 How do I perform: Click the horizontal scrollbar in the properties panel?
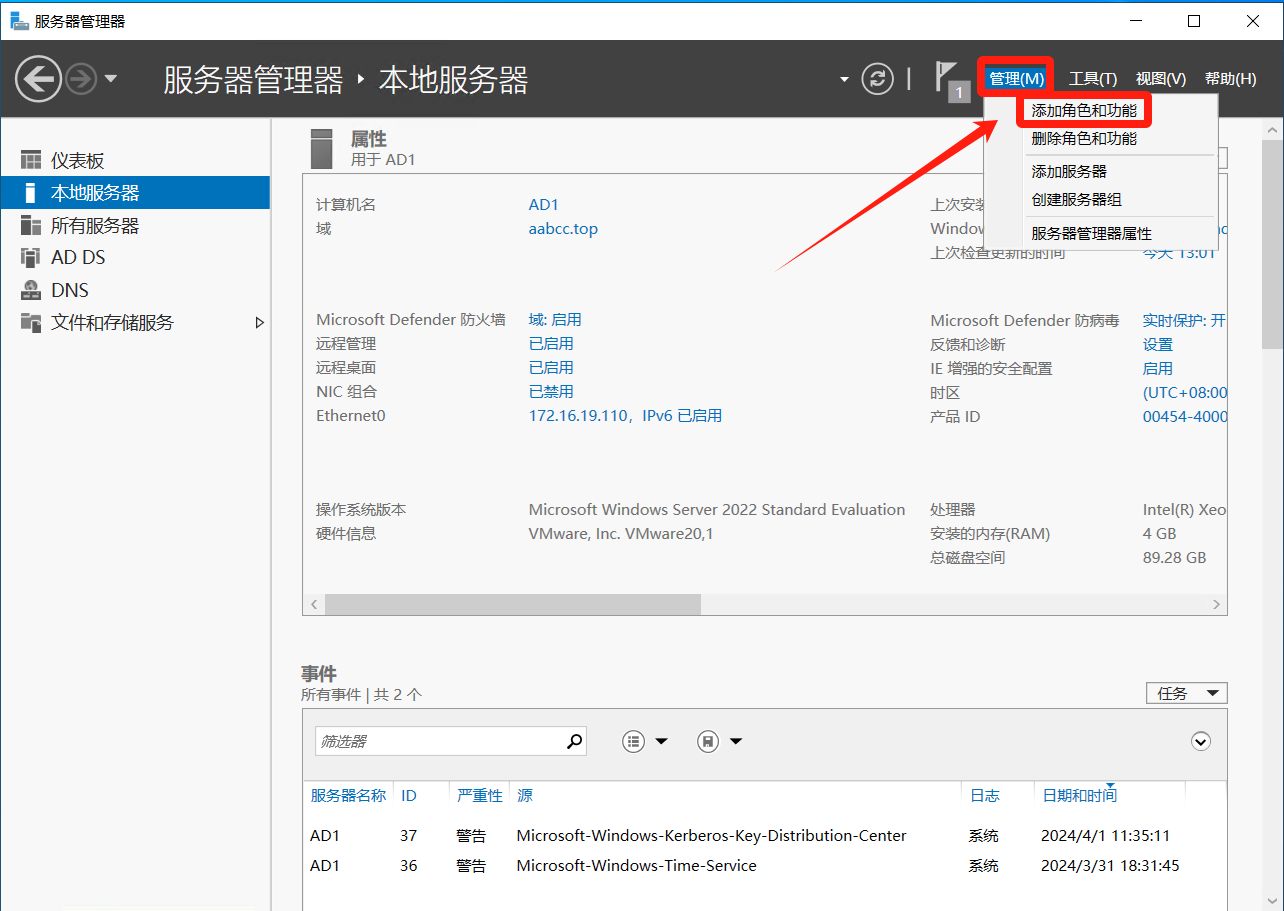coord(512,605)
